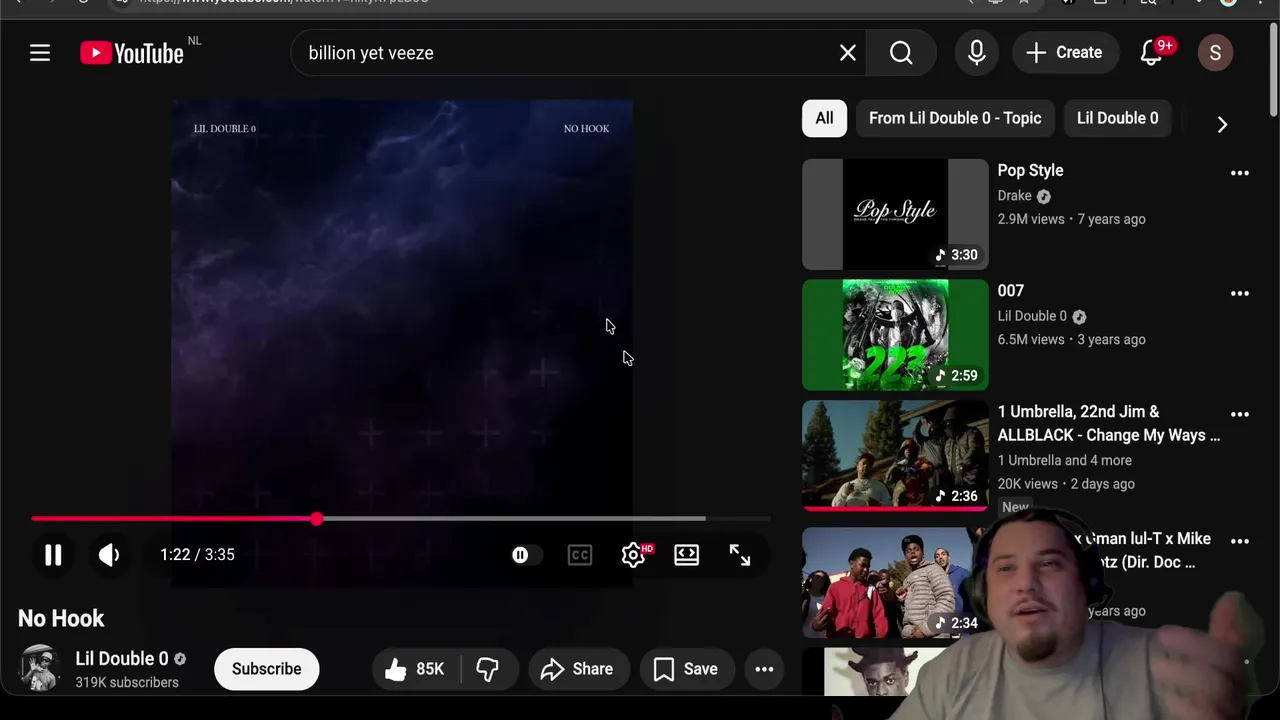1280x720 pixels.
Task: Open Lil Double 0 channel under 007
Action: 1032,316
